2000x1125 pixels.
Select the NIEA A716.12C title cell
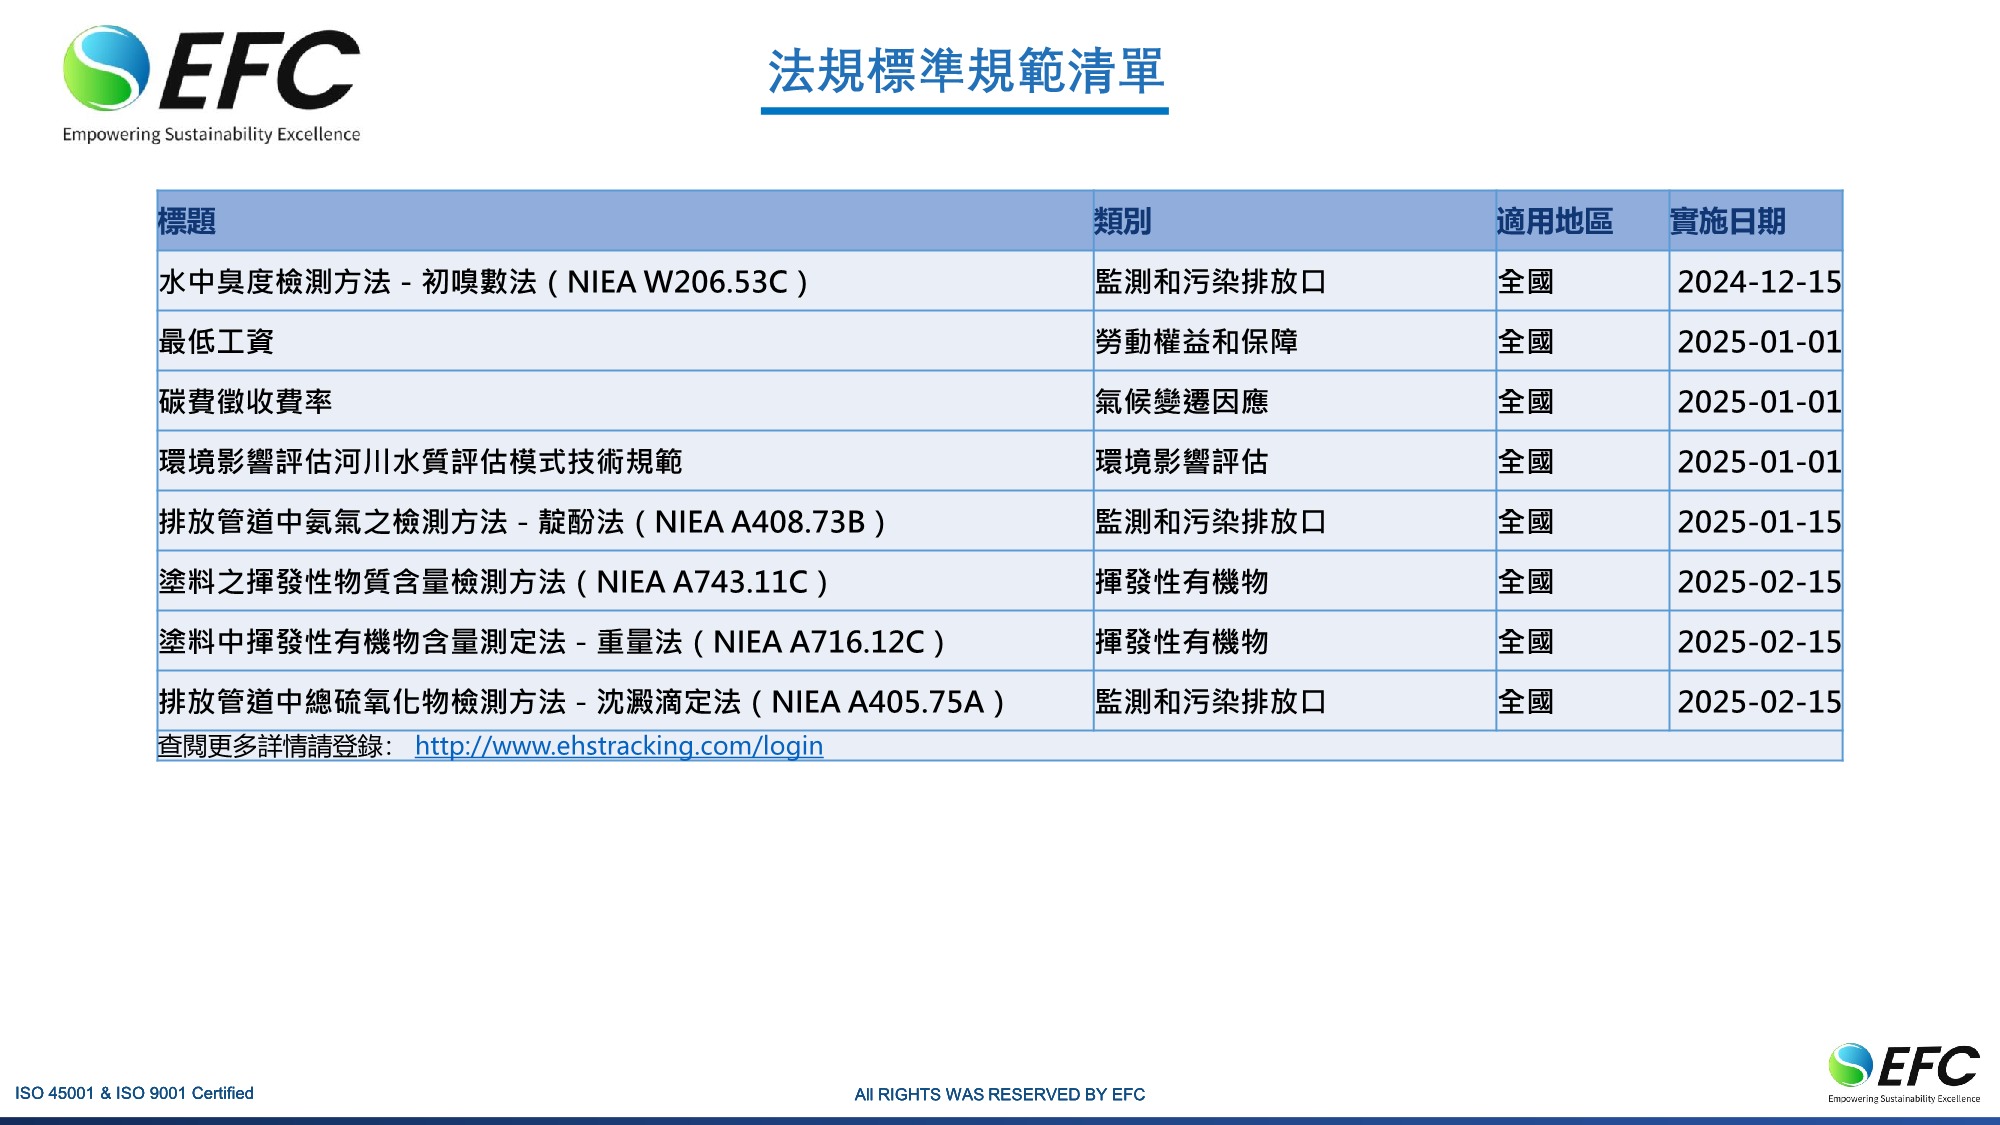coord(625,641)
